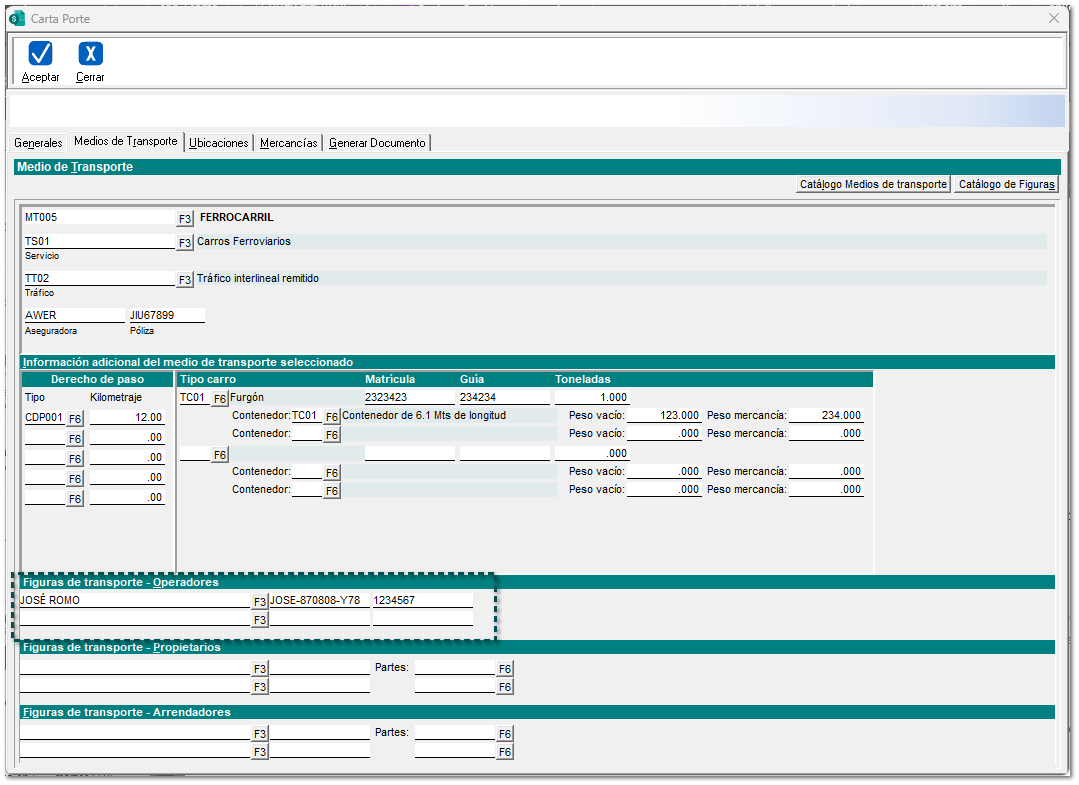Click the Matrícula field with 2323423
The width and height of the screenshot is (1079, 785).
(408, 397)
